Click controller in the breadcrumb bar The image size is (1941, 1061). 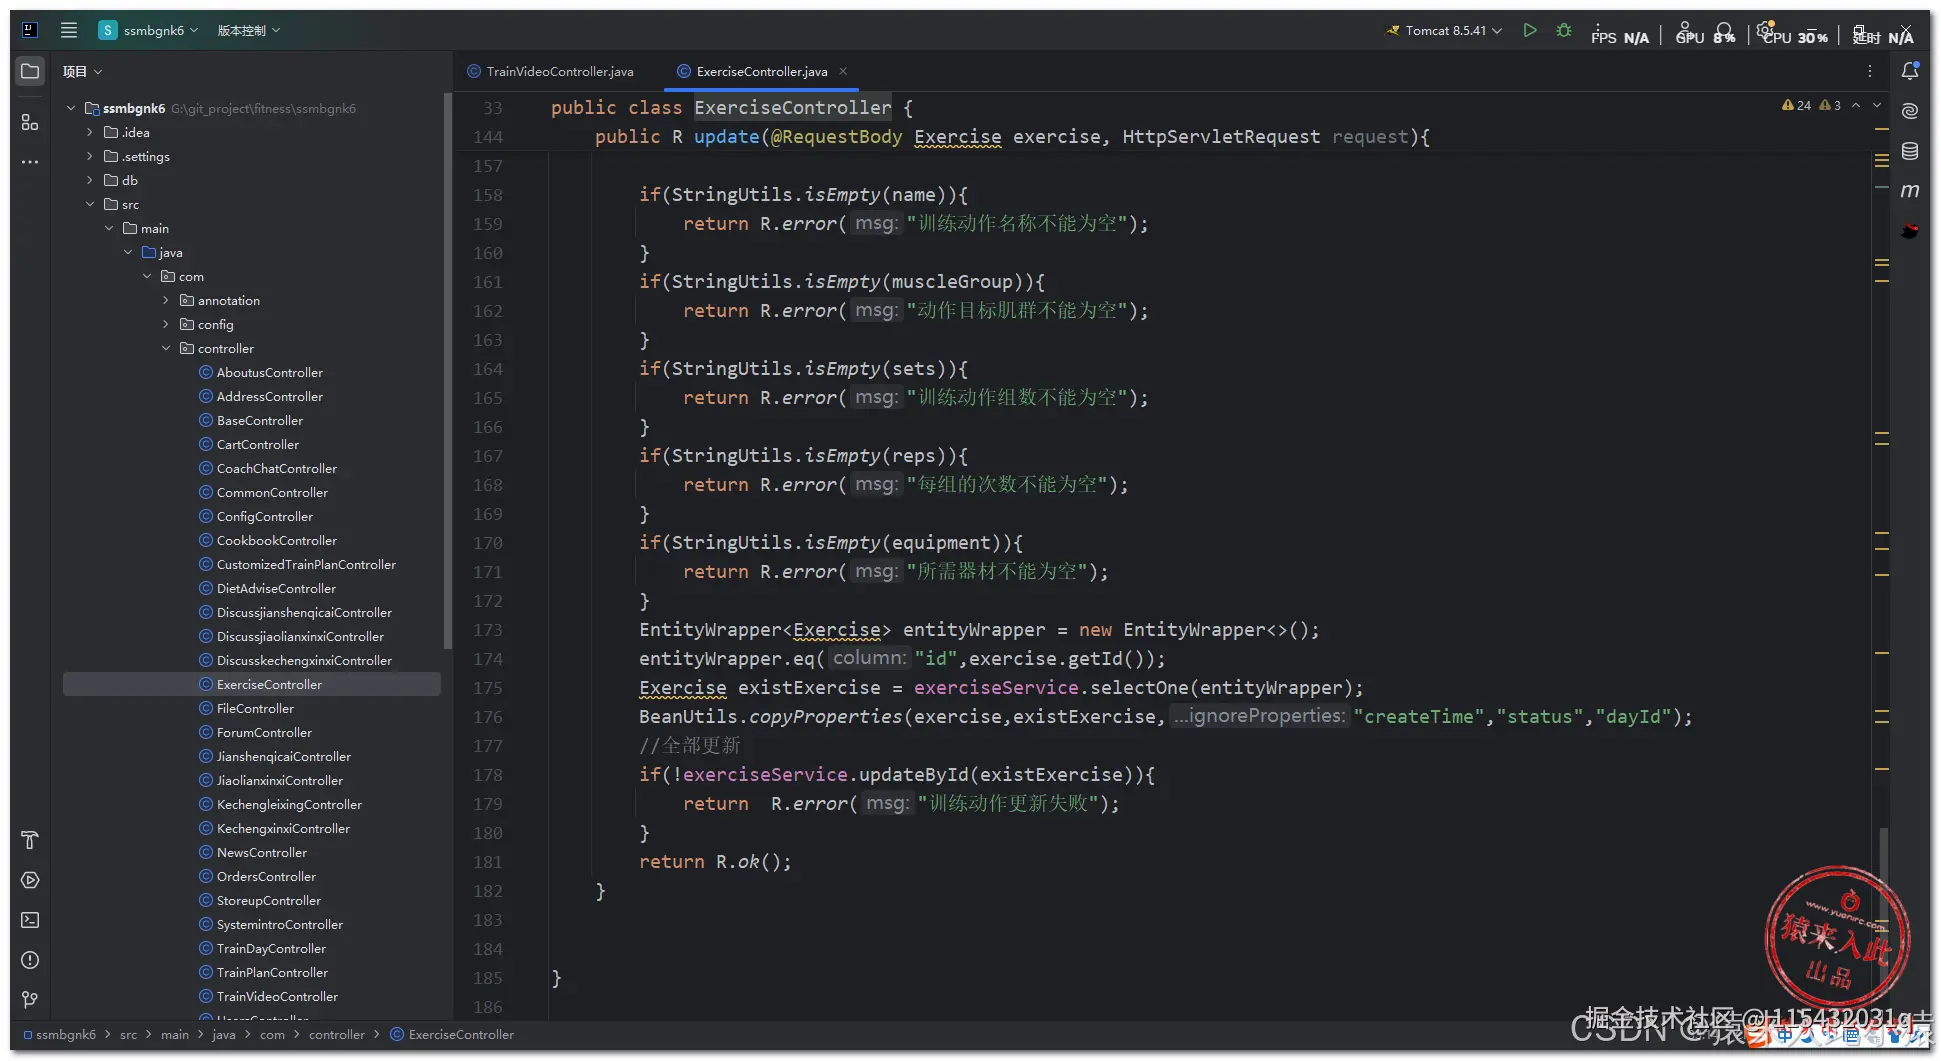click(337, 1034)
